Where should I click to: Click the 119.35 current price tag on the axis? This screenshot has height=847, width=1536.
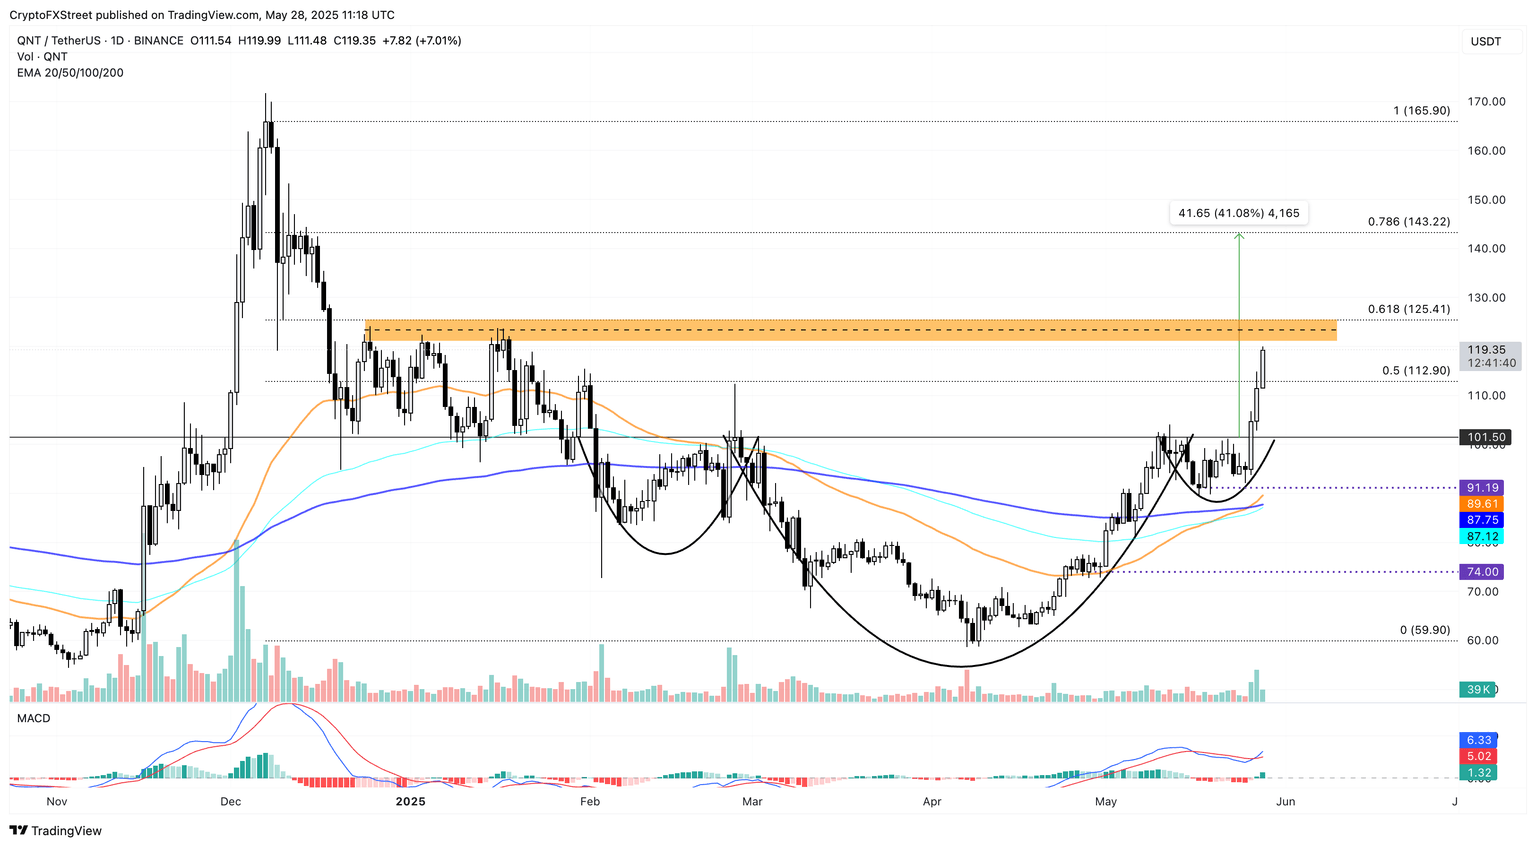click(x=1488, y=350)
